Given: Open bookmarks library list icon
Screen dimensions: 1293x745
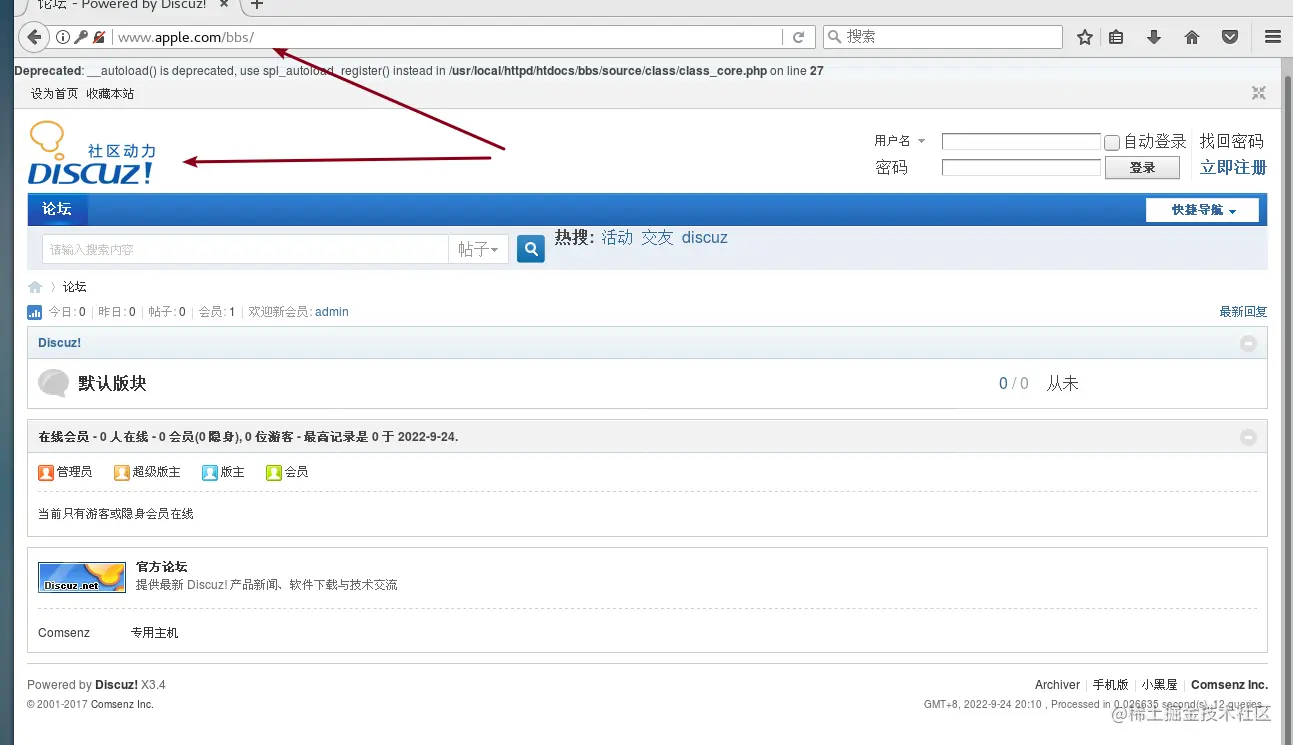Looking at the screenshot, I should (x=1117, y=37).
